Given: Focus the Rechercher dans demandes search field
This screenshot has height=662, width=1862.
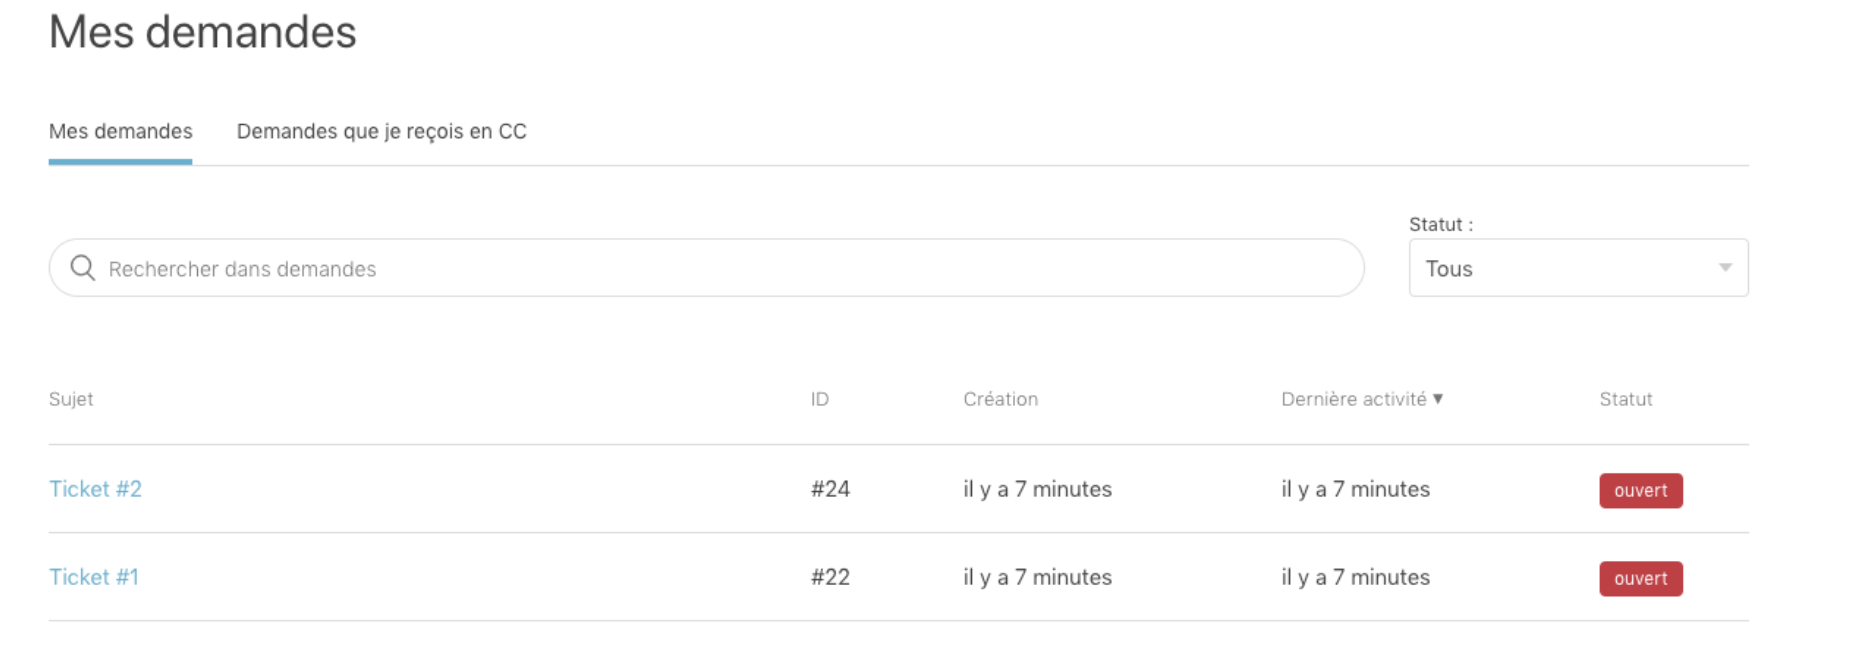Looking at the screenshot, I should point(720,269).
